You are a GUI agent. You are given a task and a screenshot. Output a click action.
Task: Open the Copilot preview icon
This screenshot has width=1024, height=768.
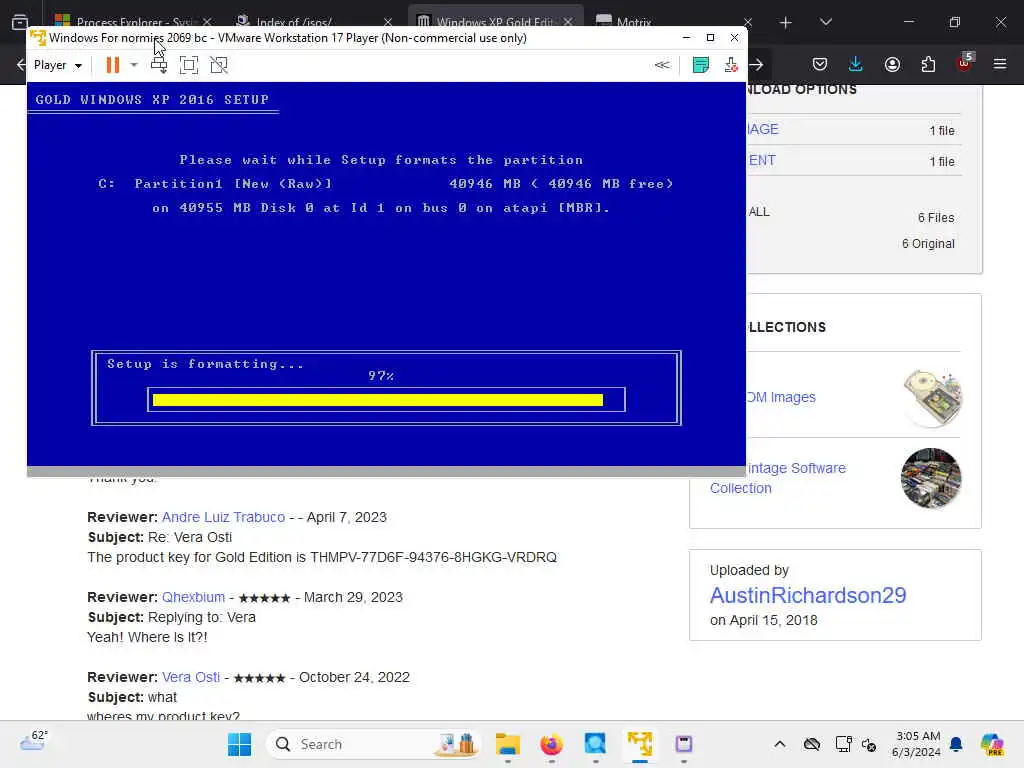(991, 744)
